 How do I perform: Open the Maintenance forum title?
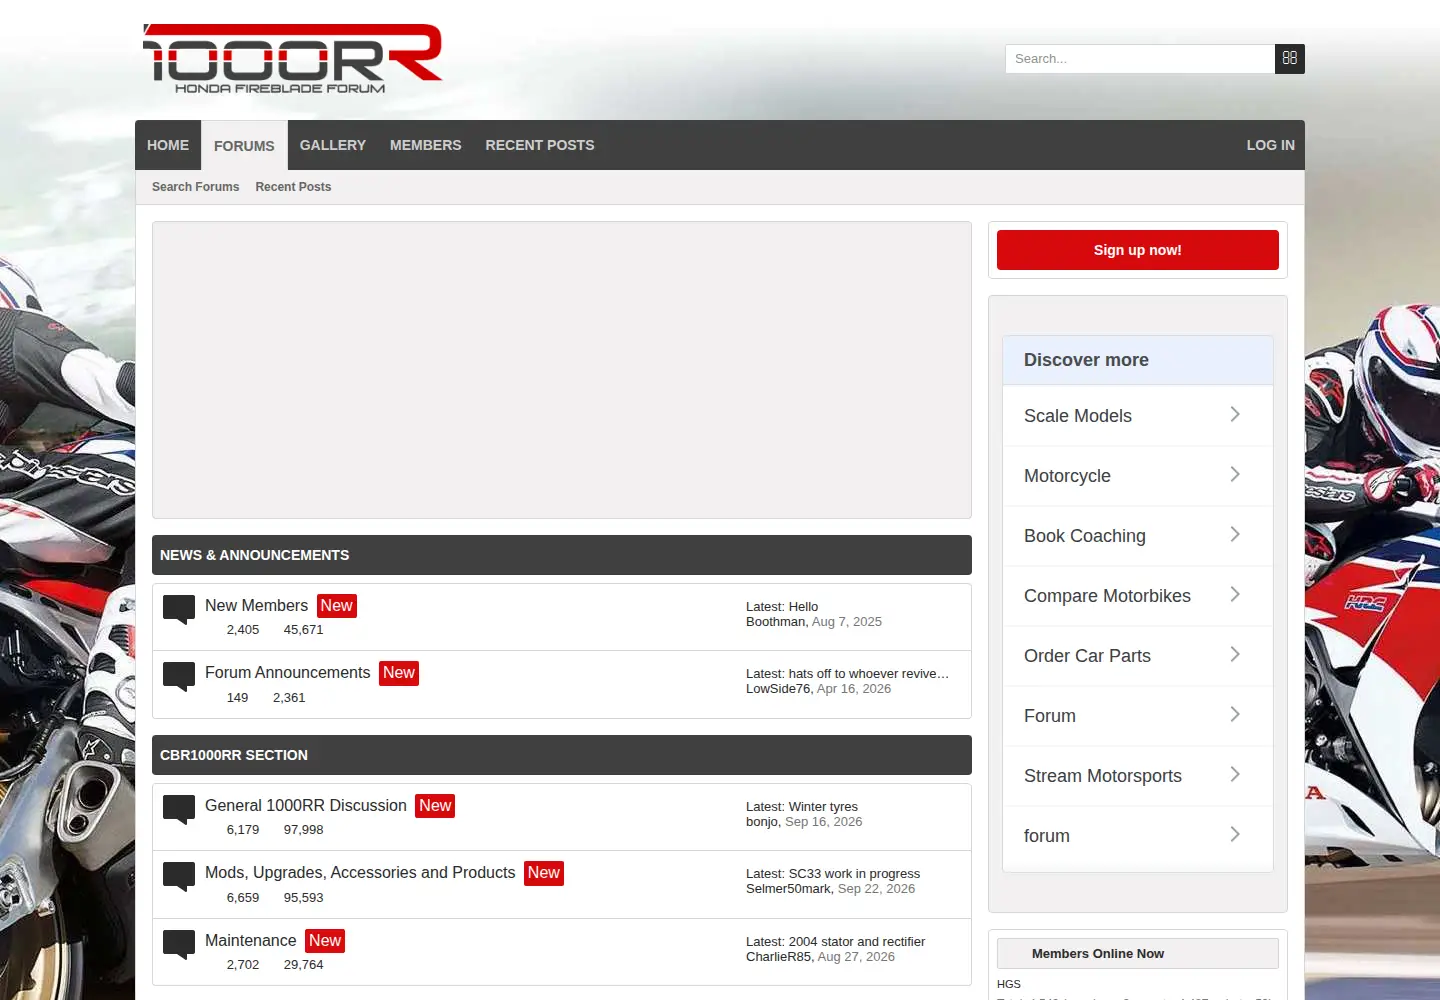point(251,941)
